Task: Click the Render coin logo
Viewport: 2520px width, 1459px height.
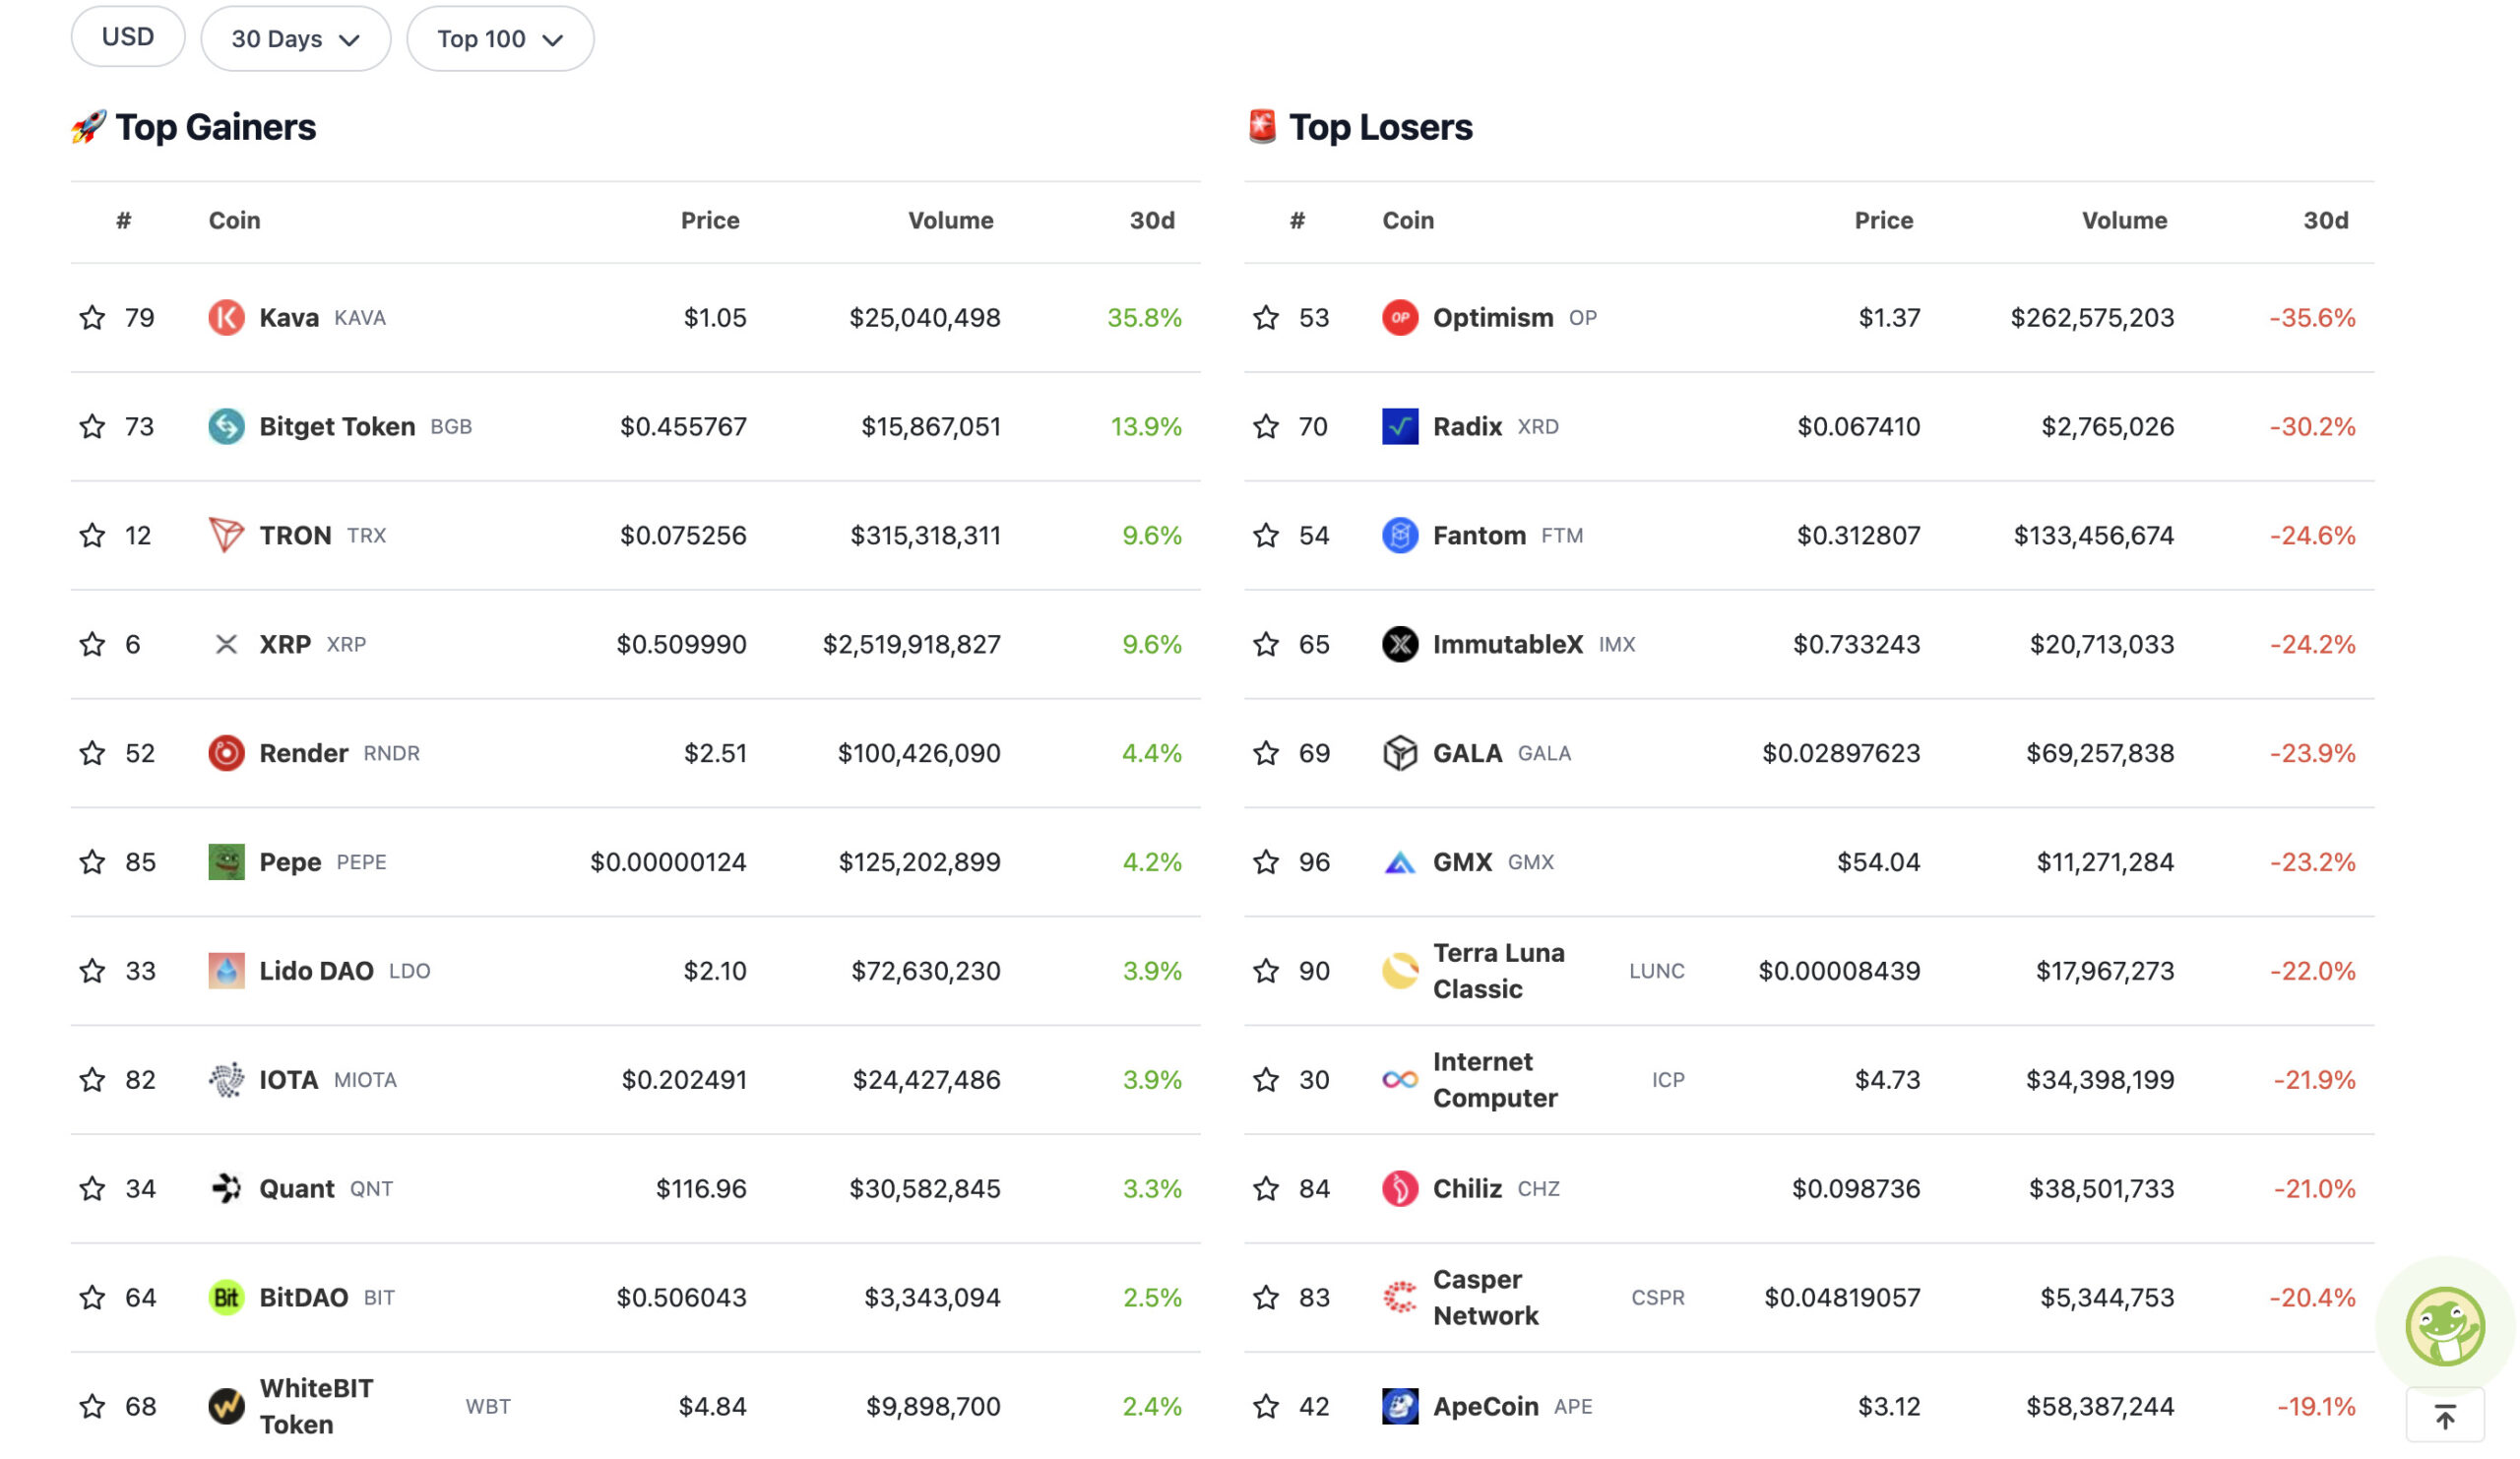Action: click(226, 753)
